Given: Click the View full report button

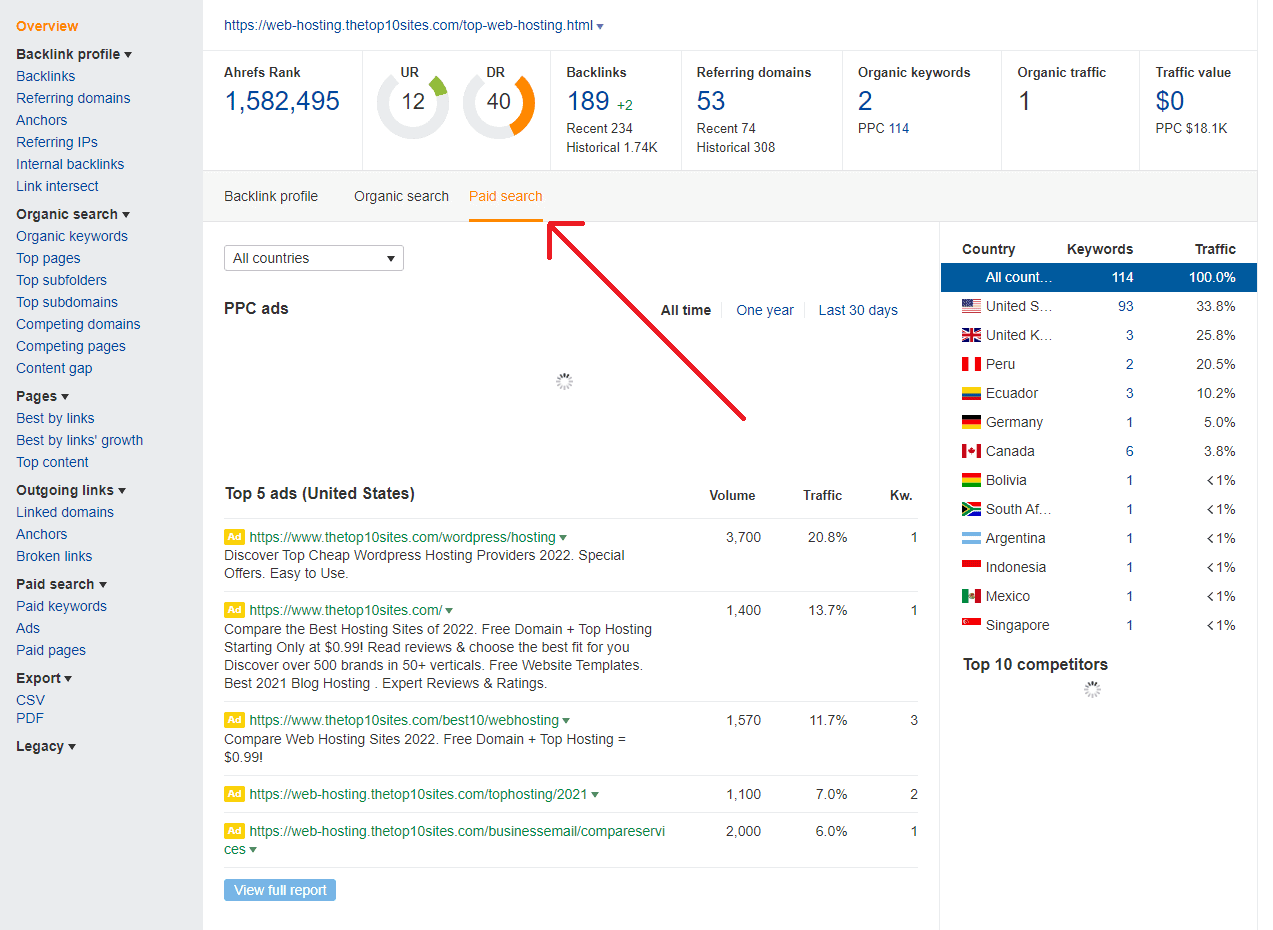Looking at the screenshot, I should click(x=279, y=889).
